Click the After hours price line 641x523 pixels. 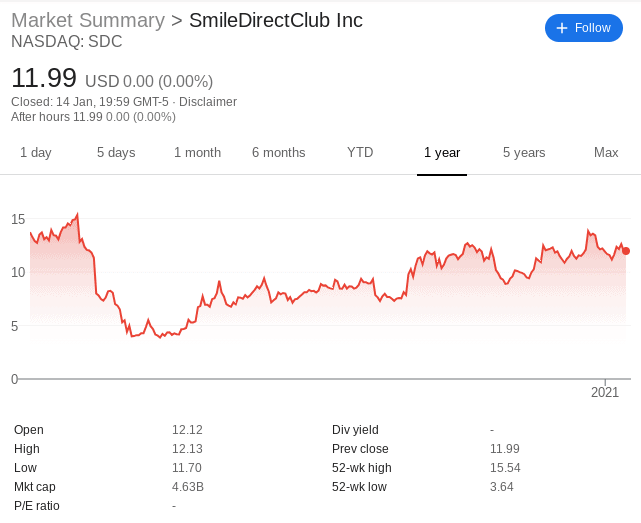[93, 117]
